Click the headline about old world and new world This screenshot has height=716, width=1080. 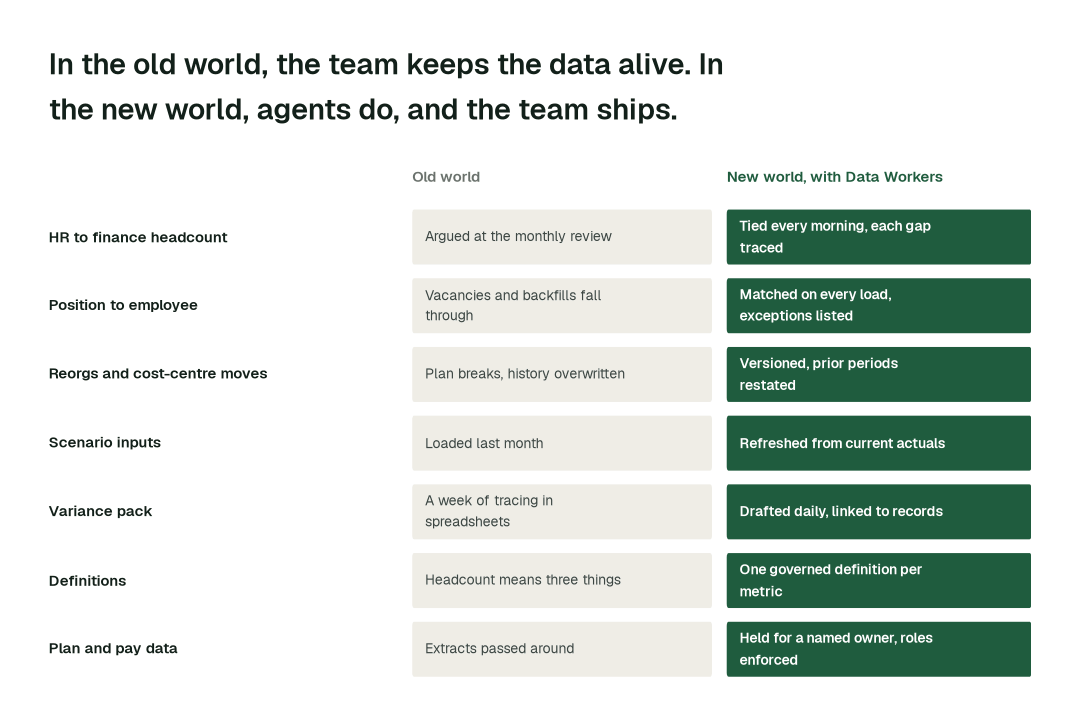coord(386,87)
